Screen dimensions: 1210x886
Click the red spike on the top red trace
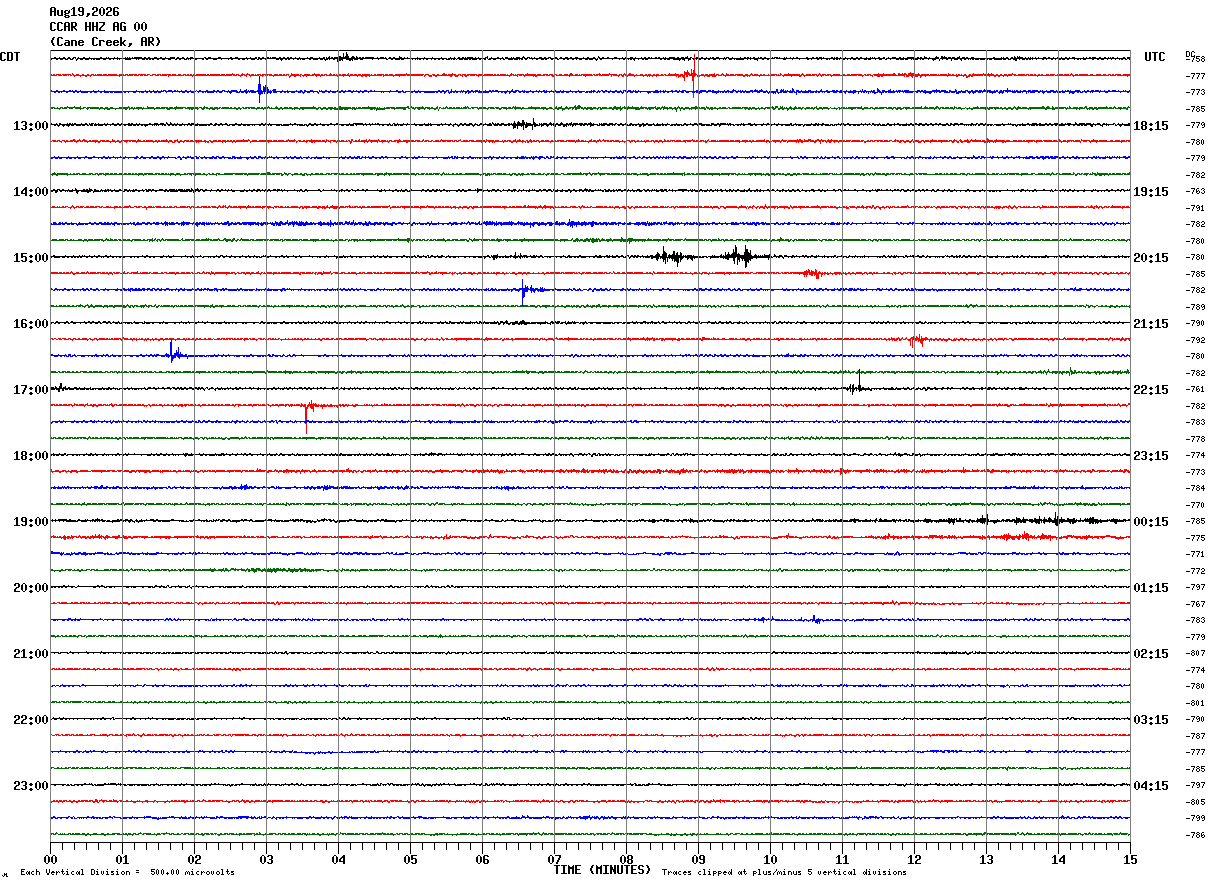[x=694, y=72]
